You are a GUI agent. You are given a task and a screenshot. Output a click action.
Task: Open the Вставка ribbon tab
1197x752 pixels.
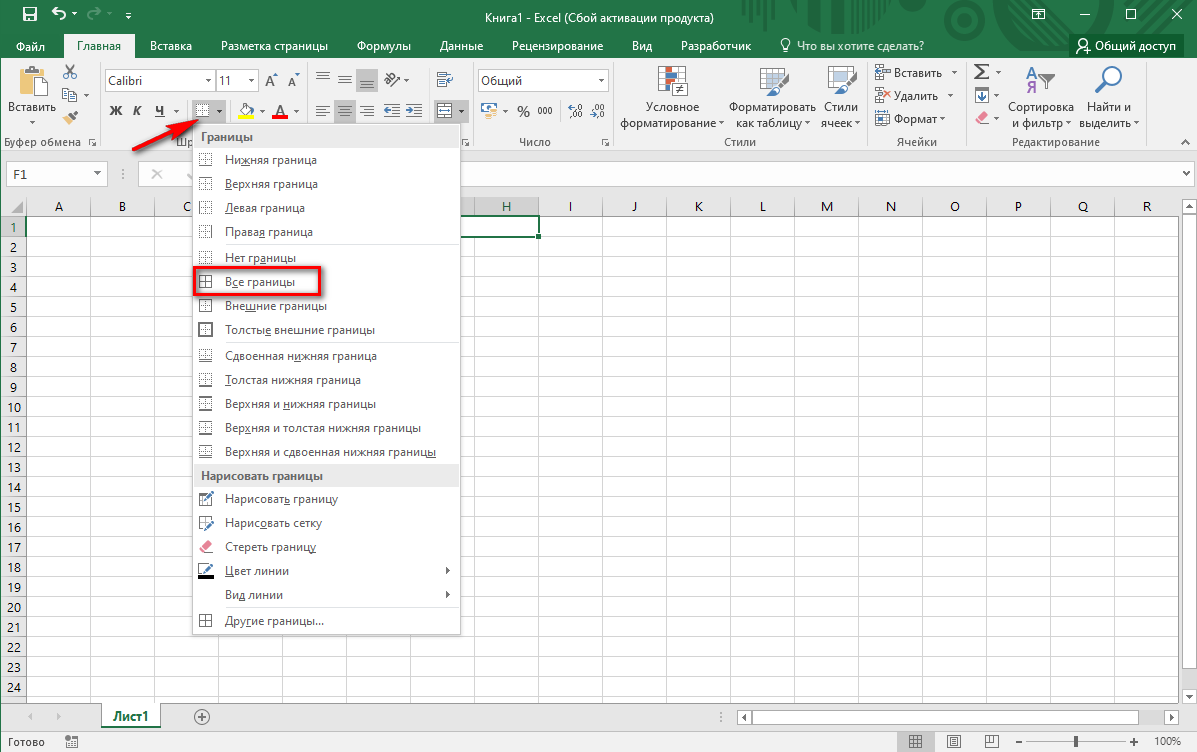pos(171,46)
